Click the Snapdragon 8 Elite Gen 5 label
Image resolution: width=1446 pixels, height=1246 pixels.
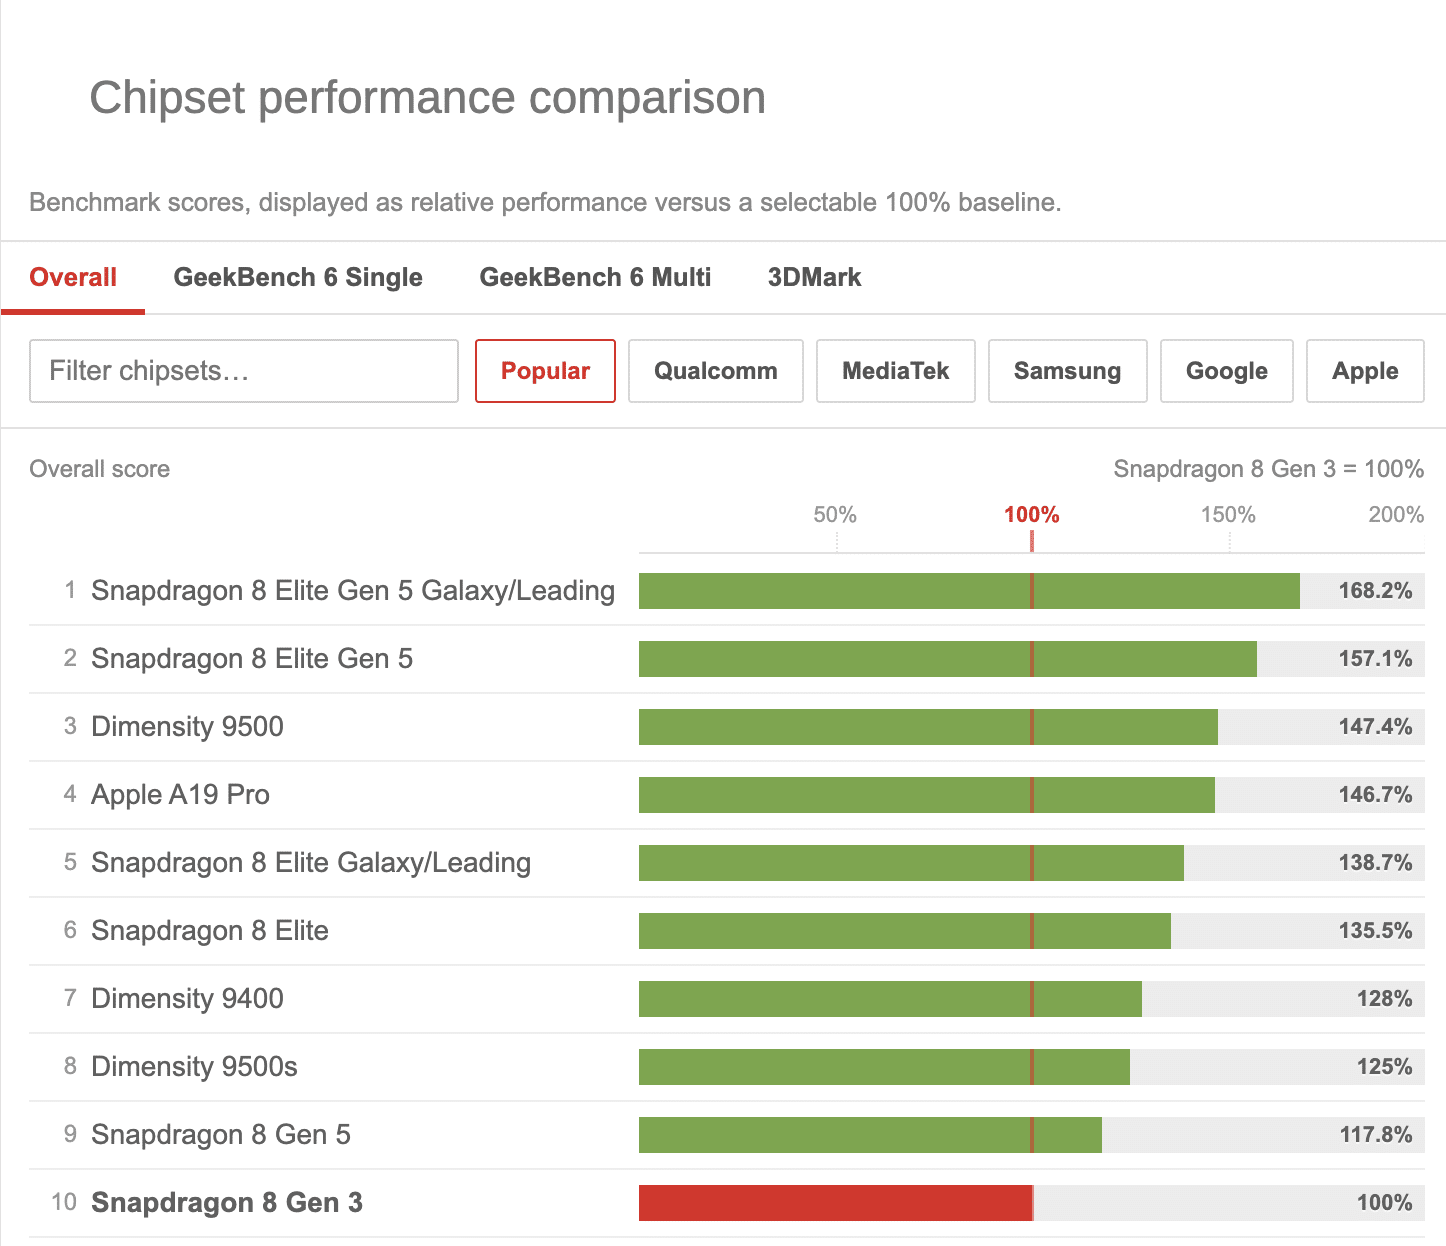(x=252, y=659)
